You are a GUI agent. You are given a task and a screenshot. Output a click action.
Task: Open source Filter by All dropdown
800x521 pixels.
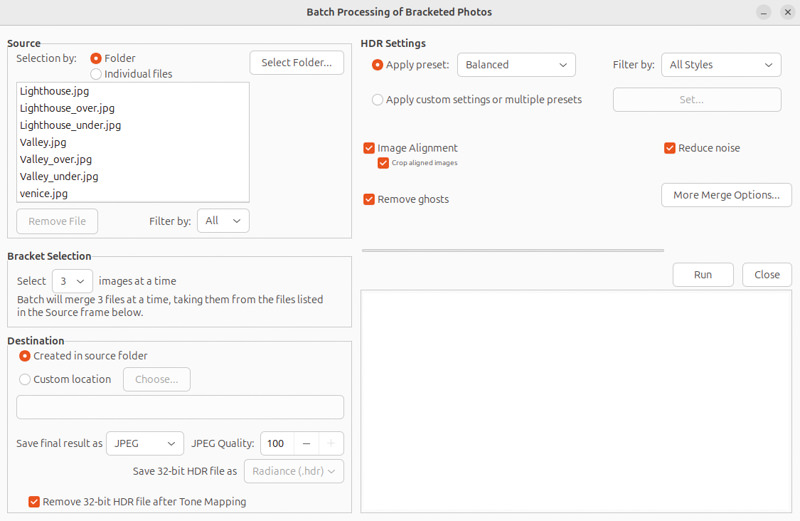[223, 221]
